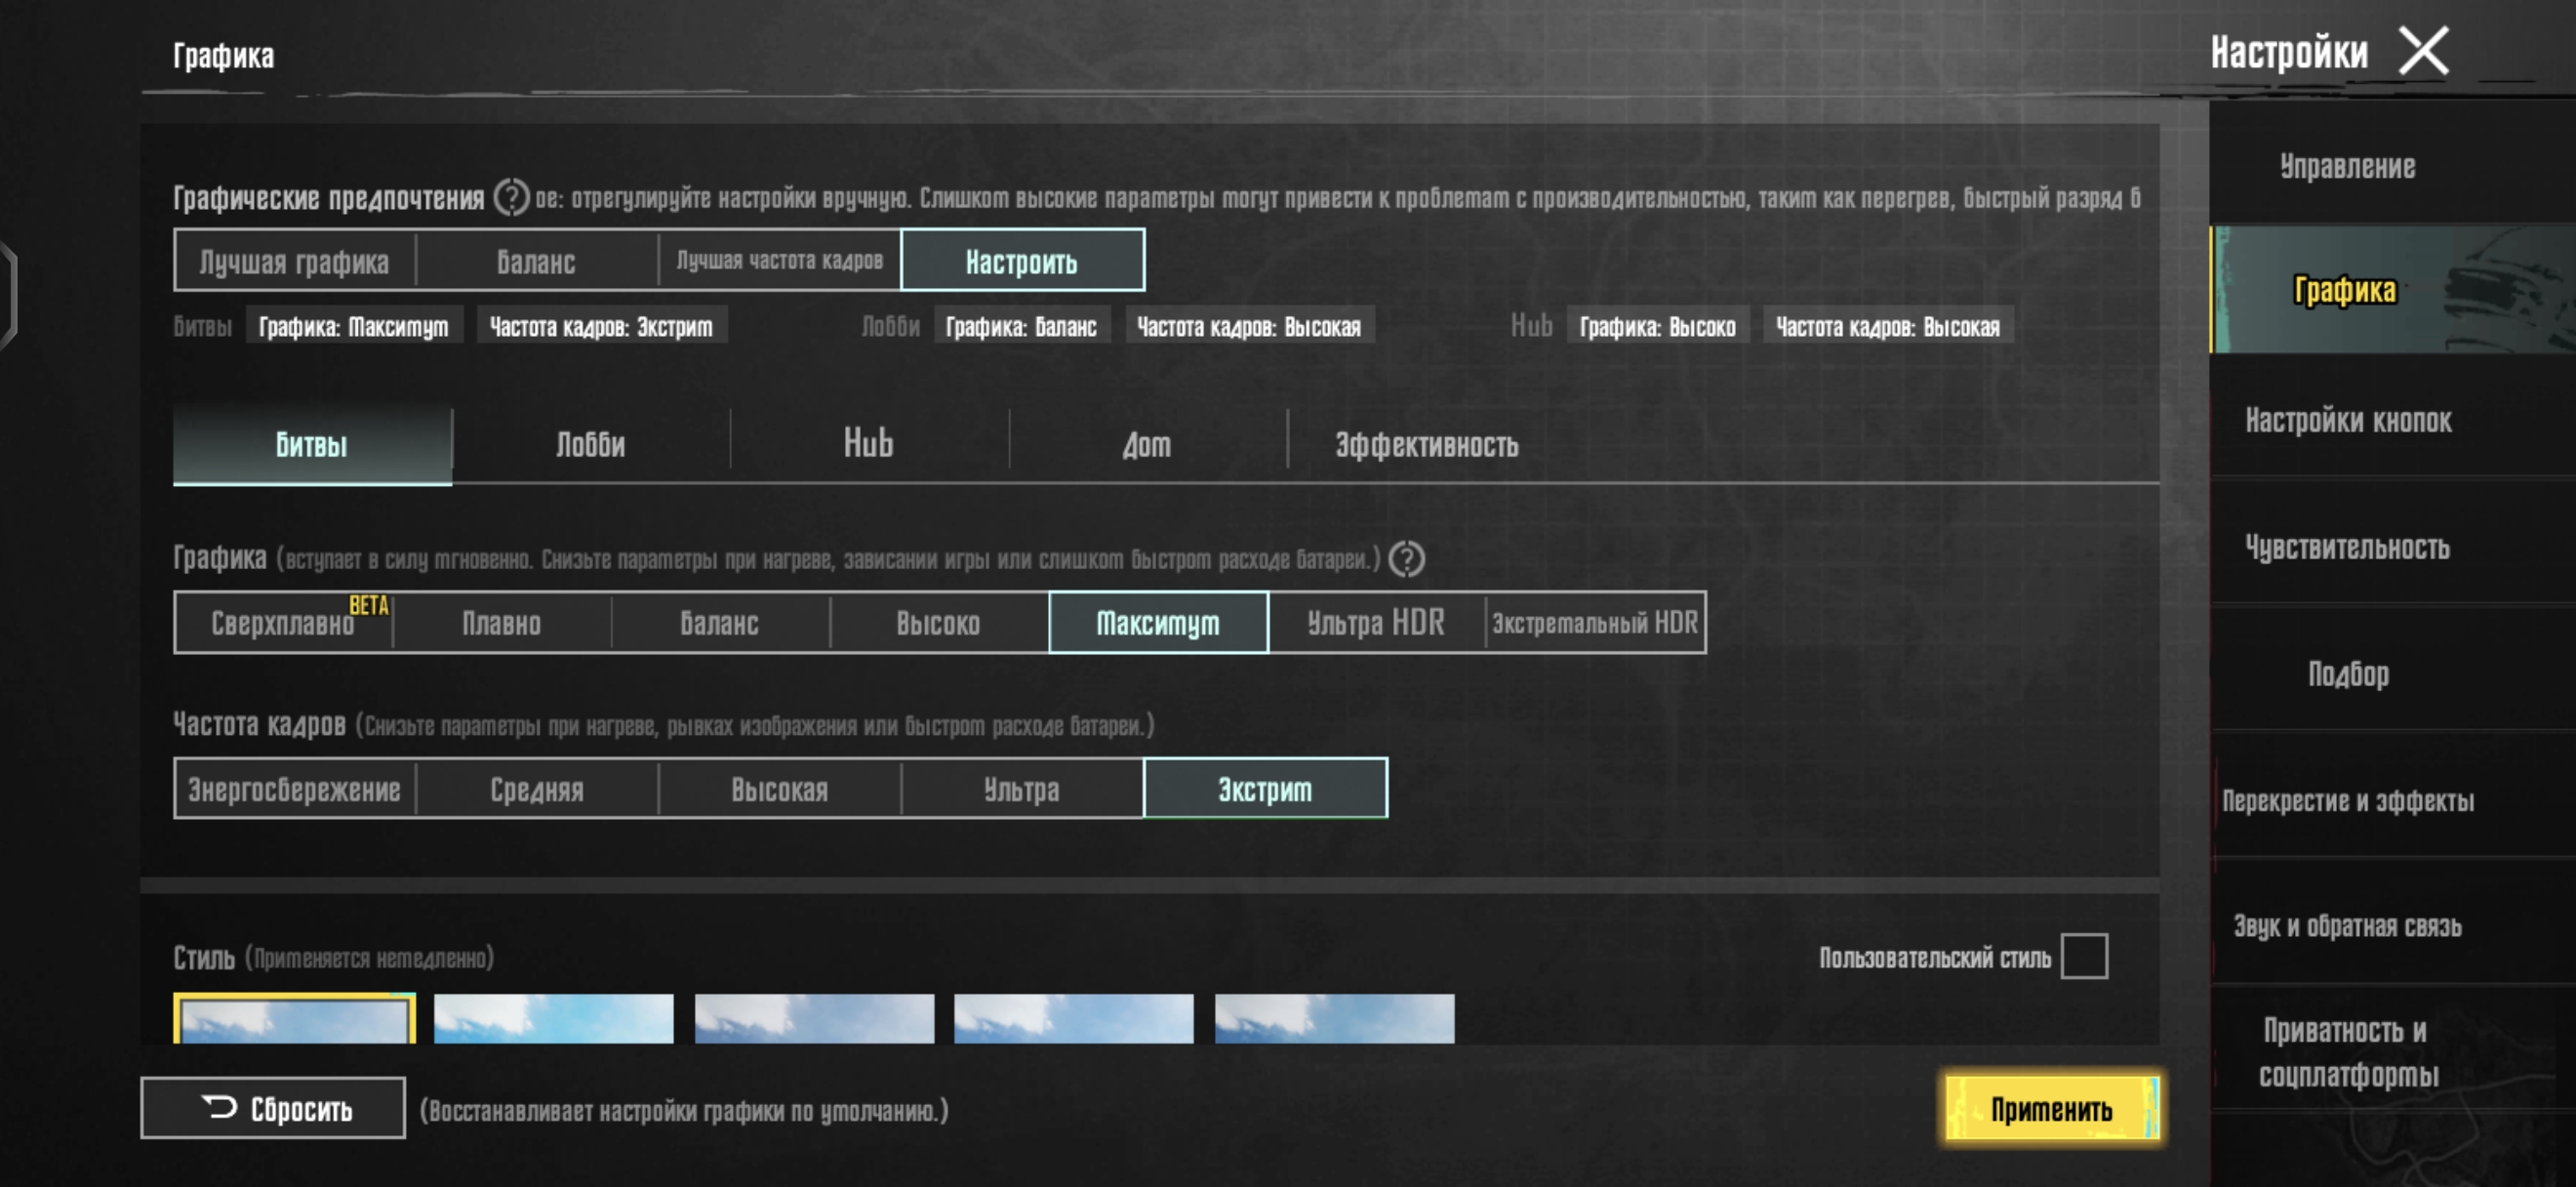Close the Настройки settings screen
Viewport: 2576px width, 1187px height.
2424,51
